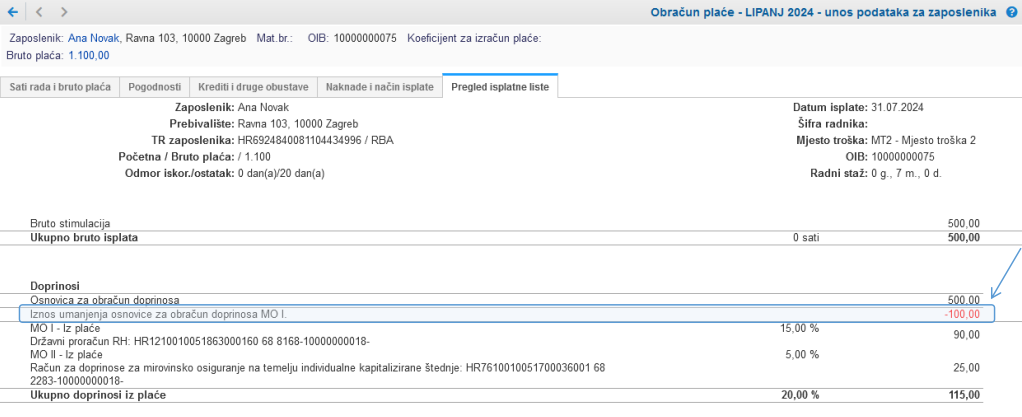Click Odmor value 0 dan(a)/20 dan(a)
This screenshot has width=1022, height=417.
(x=282, y=173)
